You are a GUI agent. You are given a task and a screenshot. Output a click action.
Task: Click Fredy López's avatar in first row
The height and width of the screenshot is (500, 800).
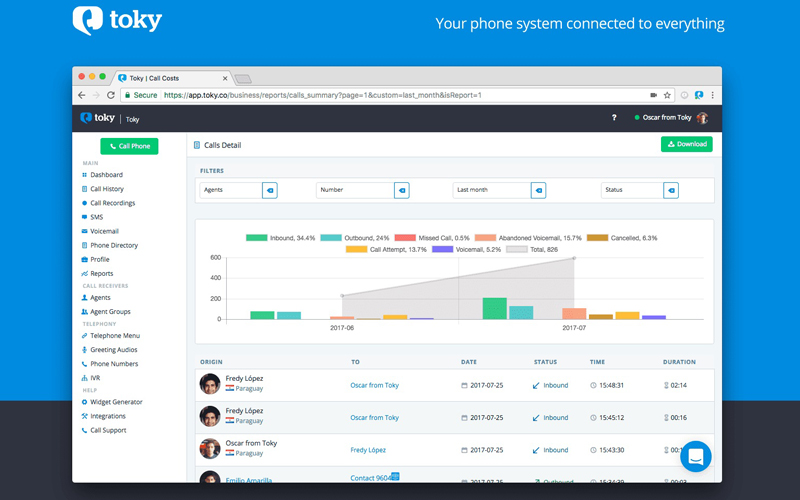(210, 384)
